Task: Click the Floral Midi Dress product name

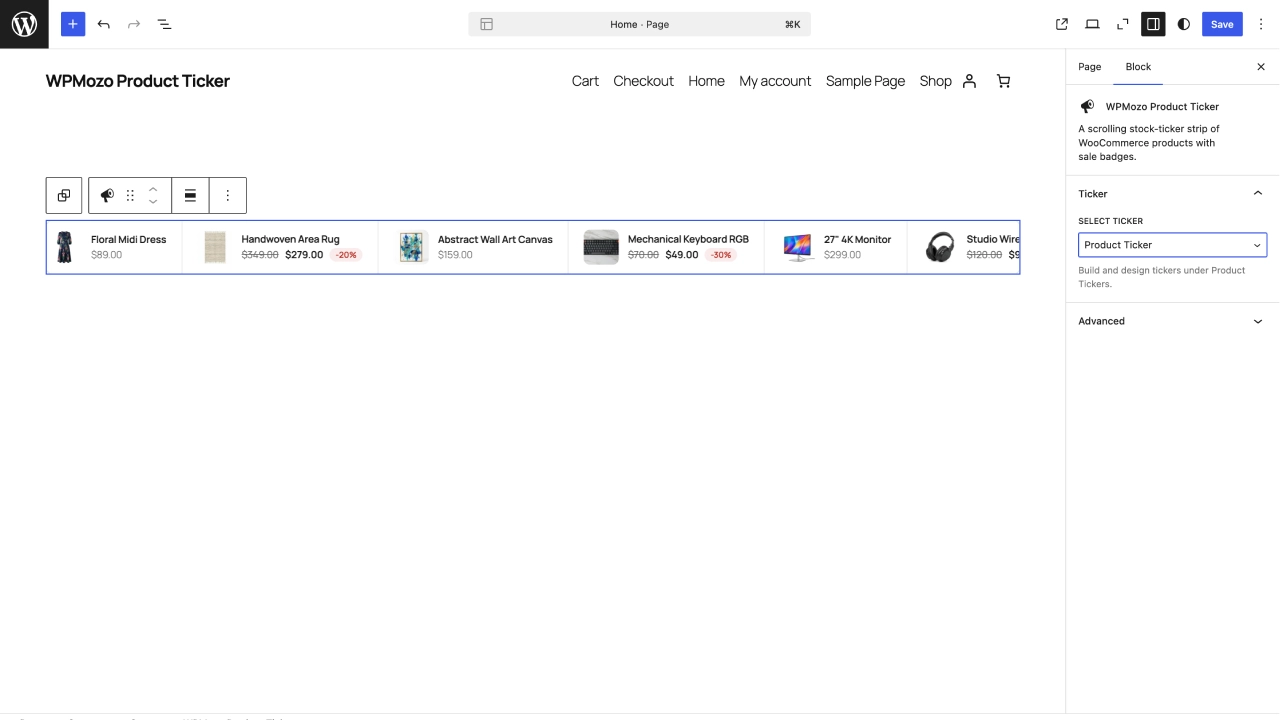Action: tap(128, 239)
